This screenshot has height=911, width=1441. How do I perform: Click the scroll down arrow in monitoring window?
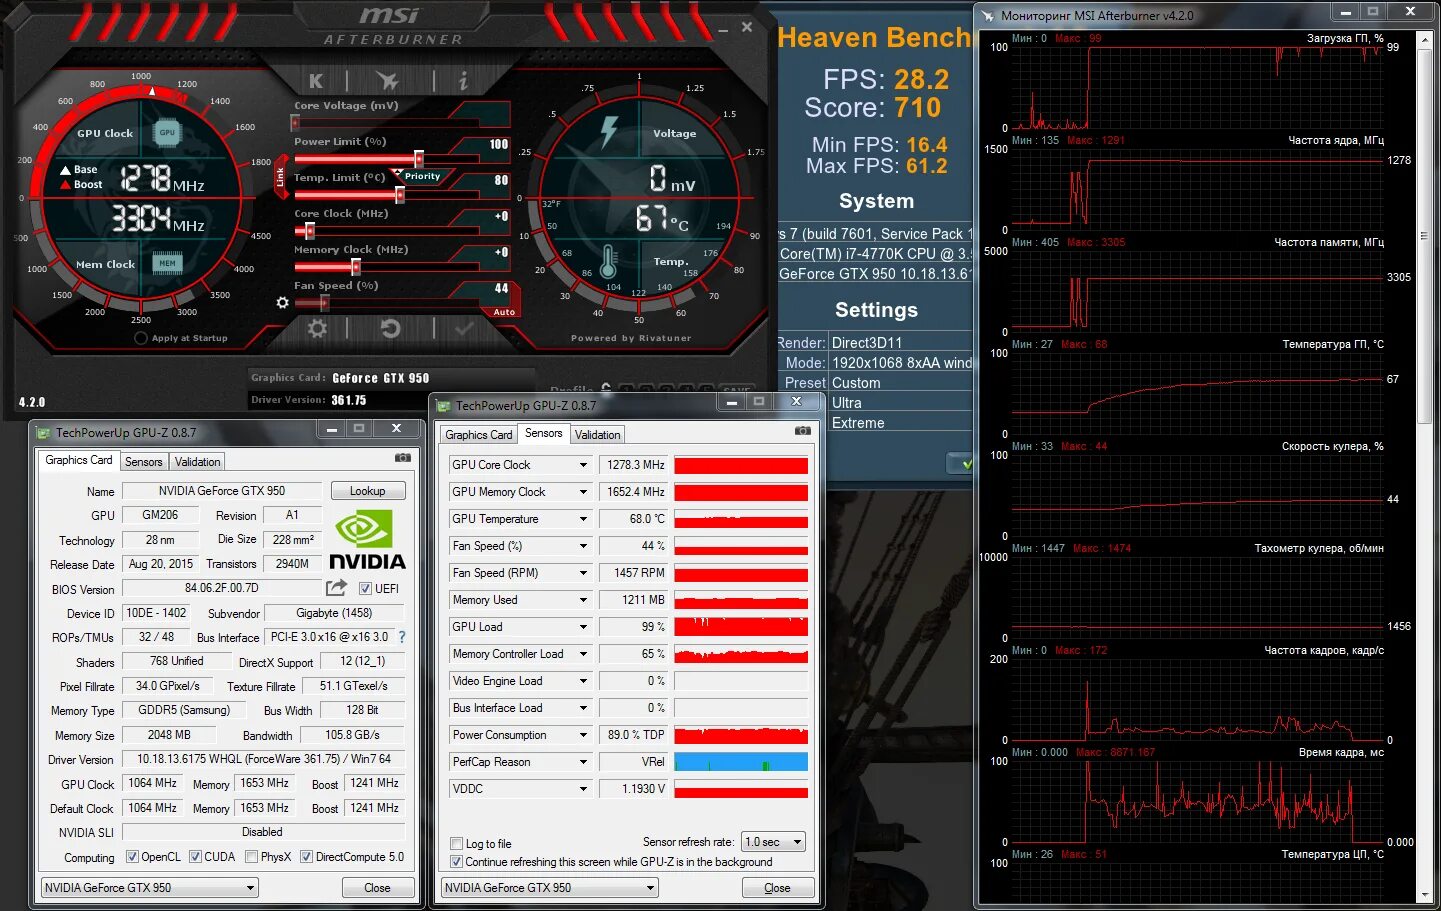tap(1424, 894)
